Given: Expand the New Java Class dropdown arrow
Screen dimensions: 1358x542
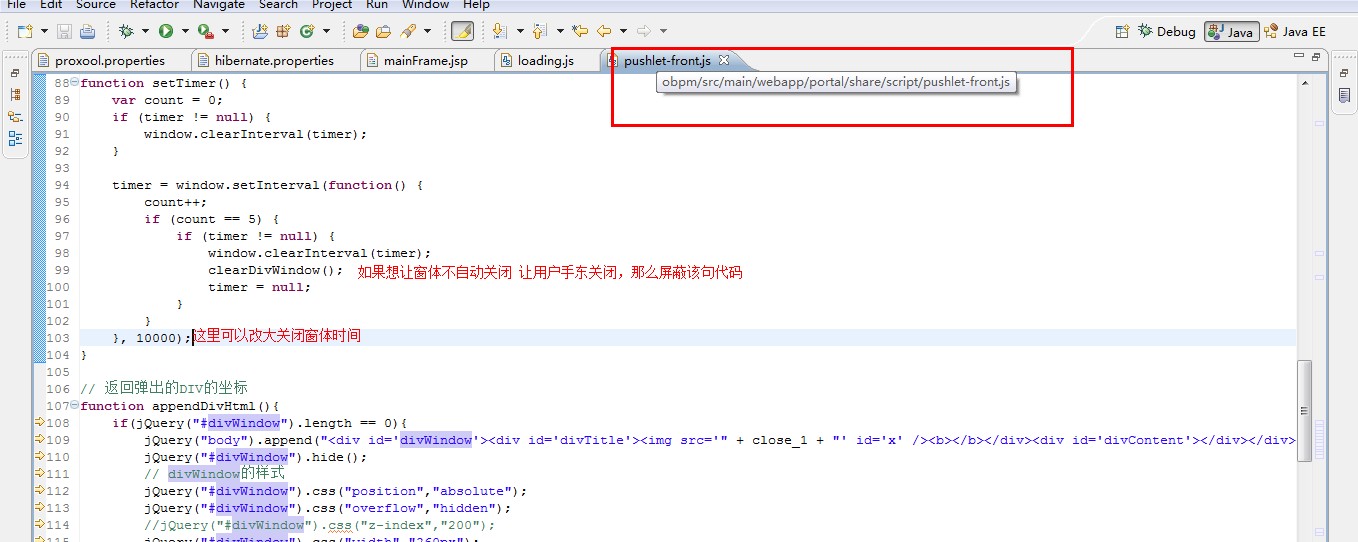Looking at the screenshot, I should click(x=326, y=32).
